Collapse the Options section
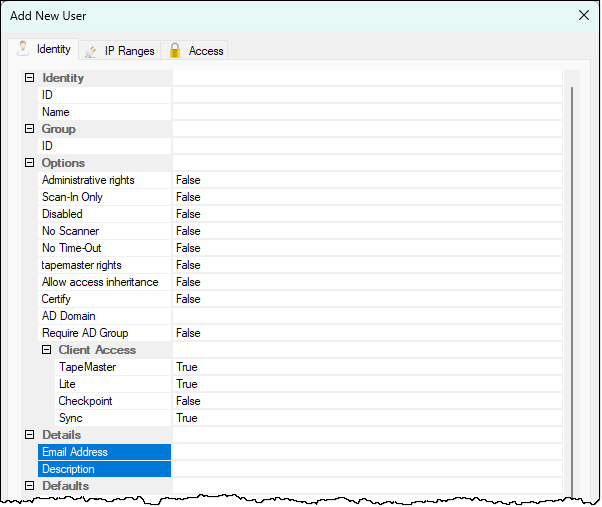Viewport: 602px width, 507px height. (29, 163)
